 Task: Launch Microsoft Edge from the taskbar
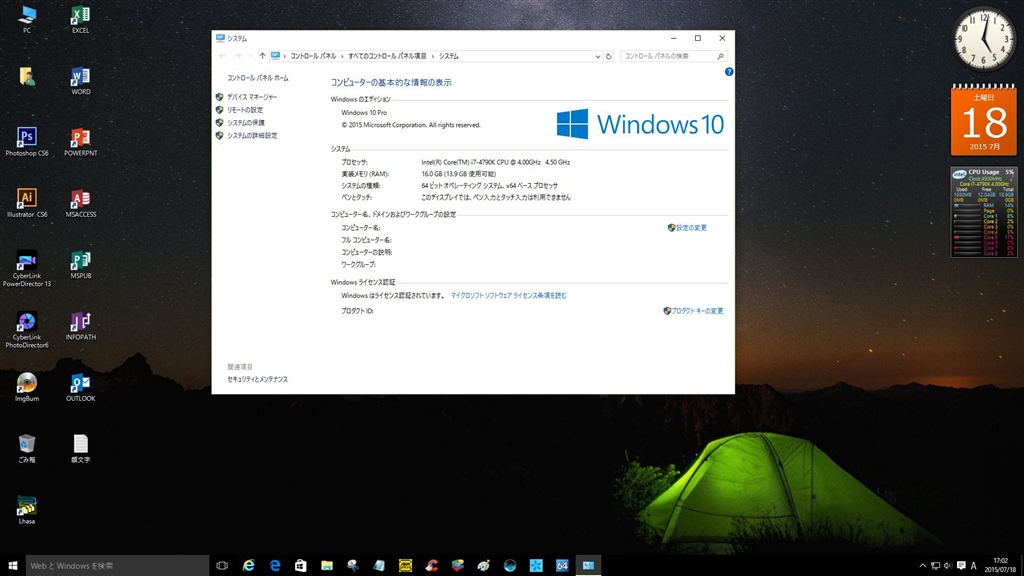point(274,566)
